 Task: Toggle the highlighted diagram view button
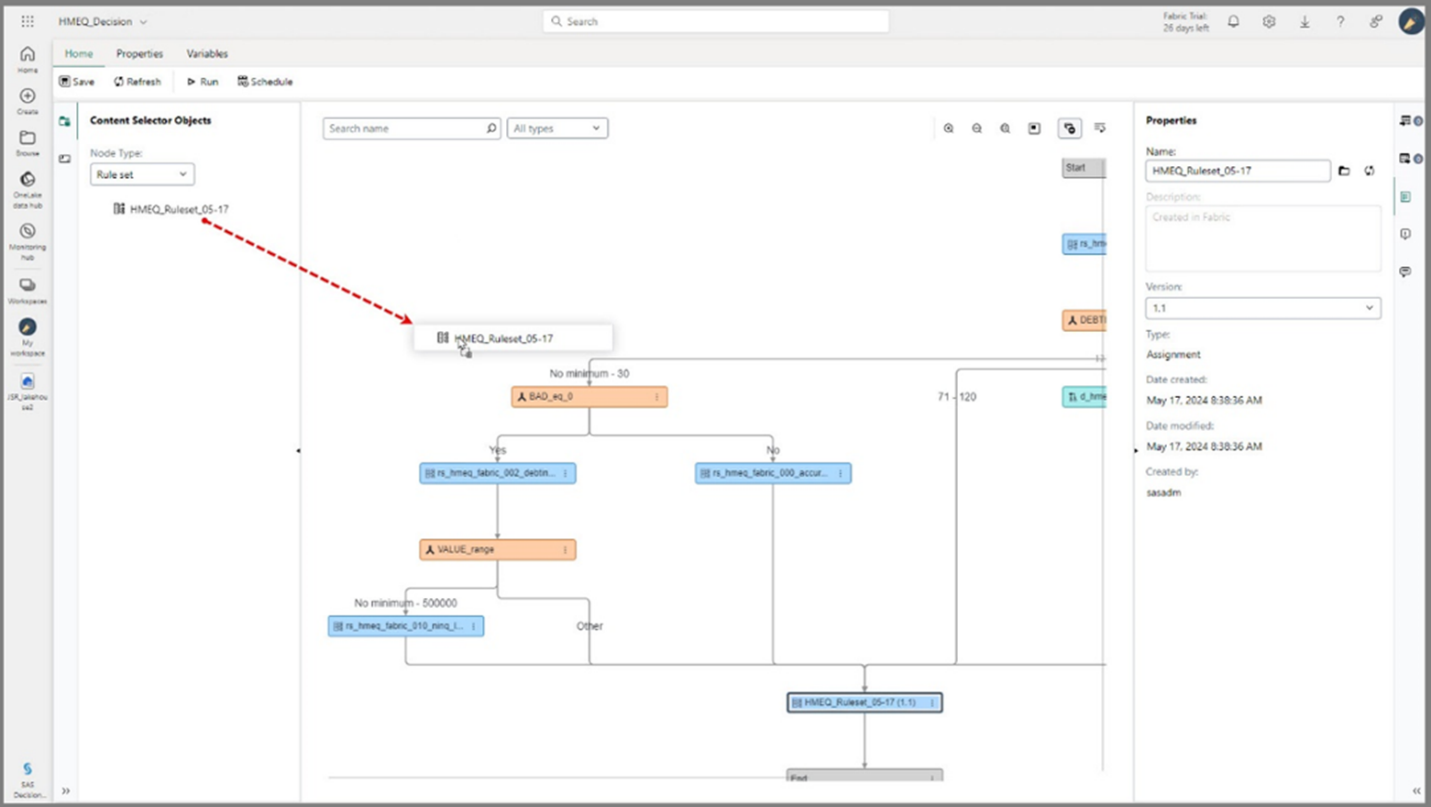pos(1070,128)
